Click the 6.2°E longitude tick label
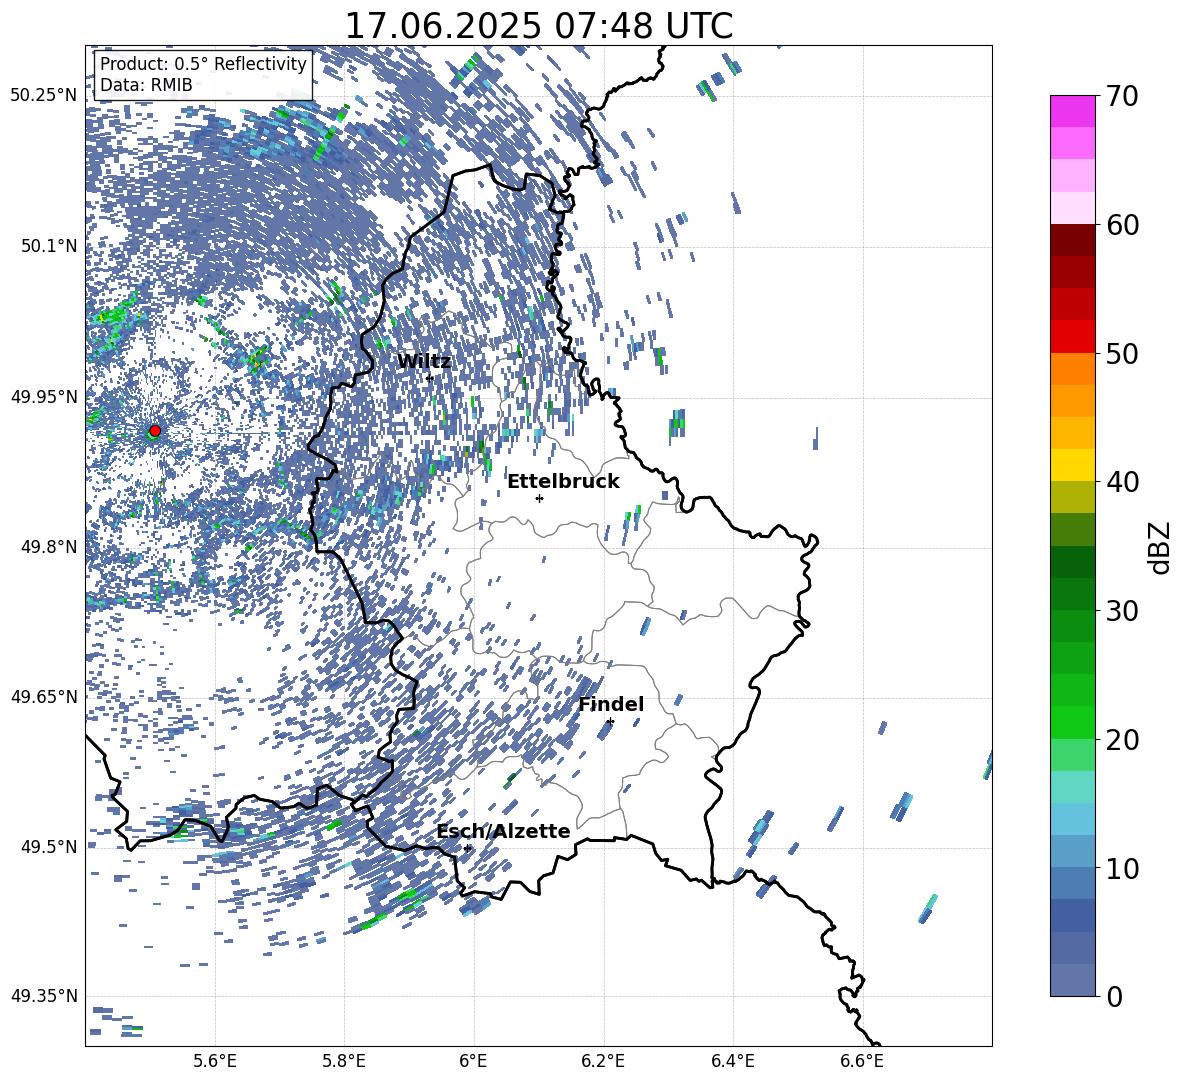The width and height of the screenshot is (1184, 1081). pyautogui.click(x=603, y=1061)
